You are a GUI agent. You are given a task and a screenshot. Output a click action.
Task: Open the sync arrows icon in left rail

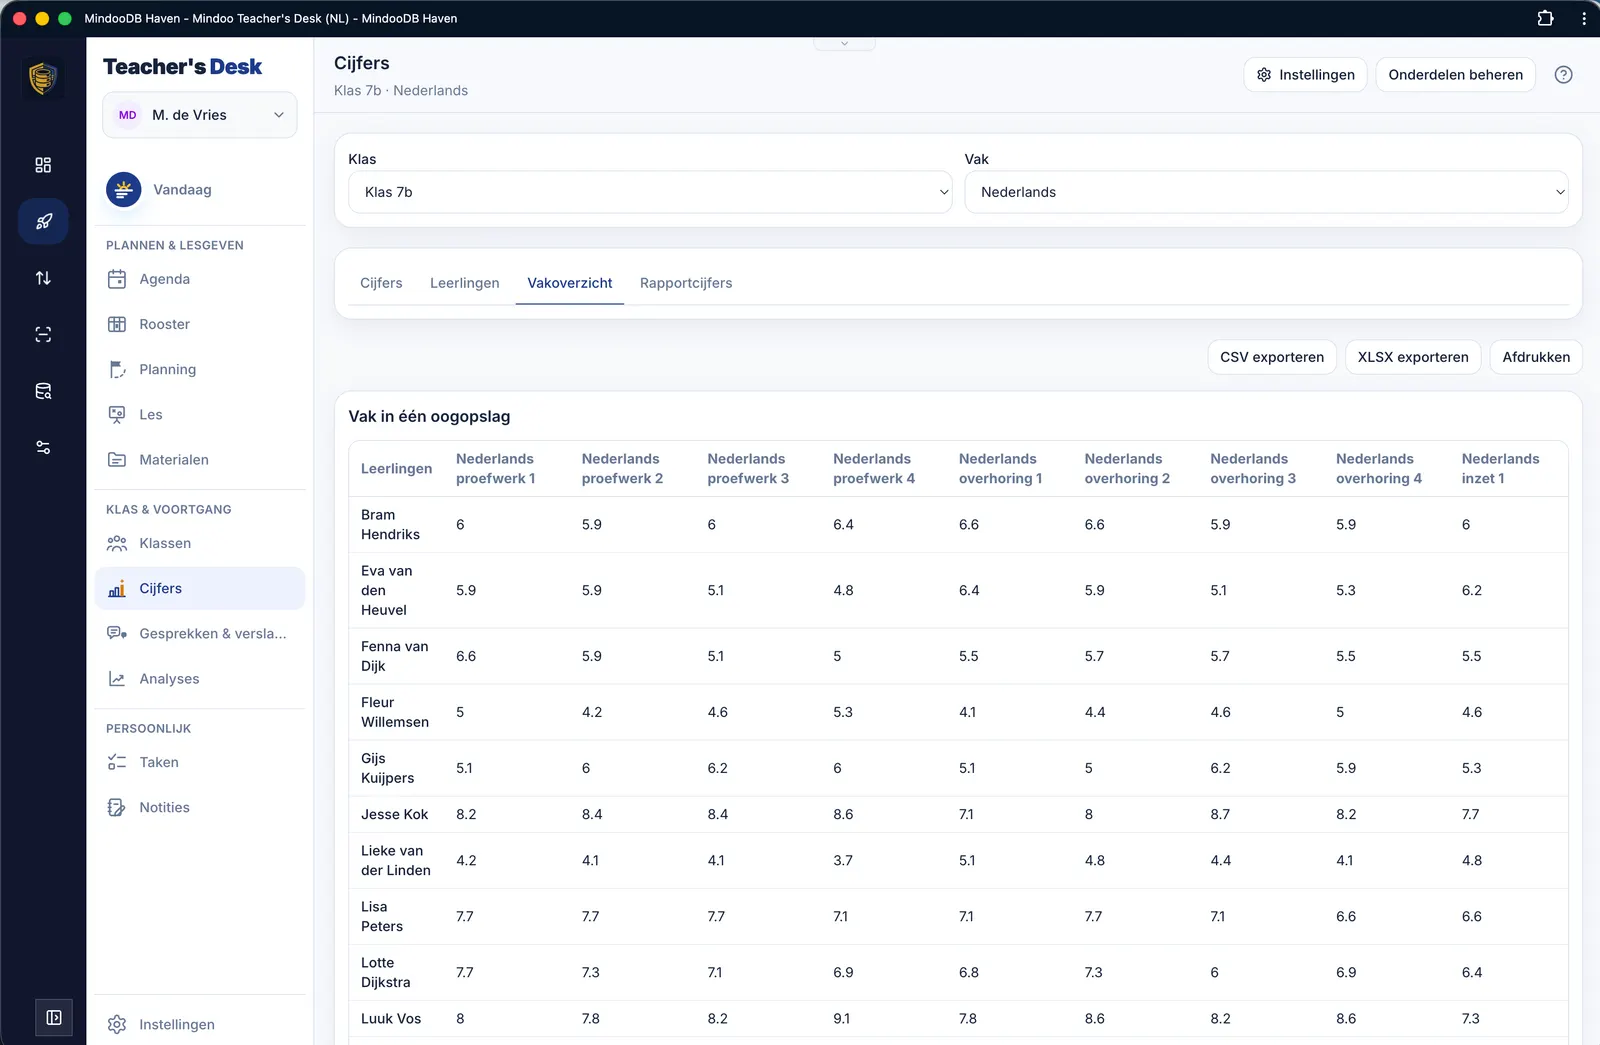pos(43,278)
